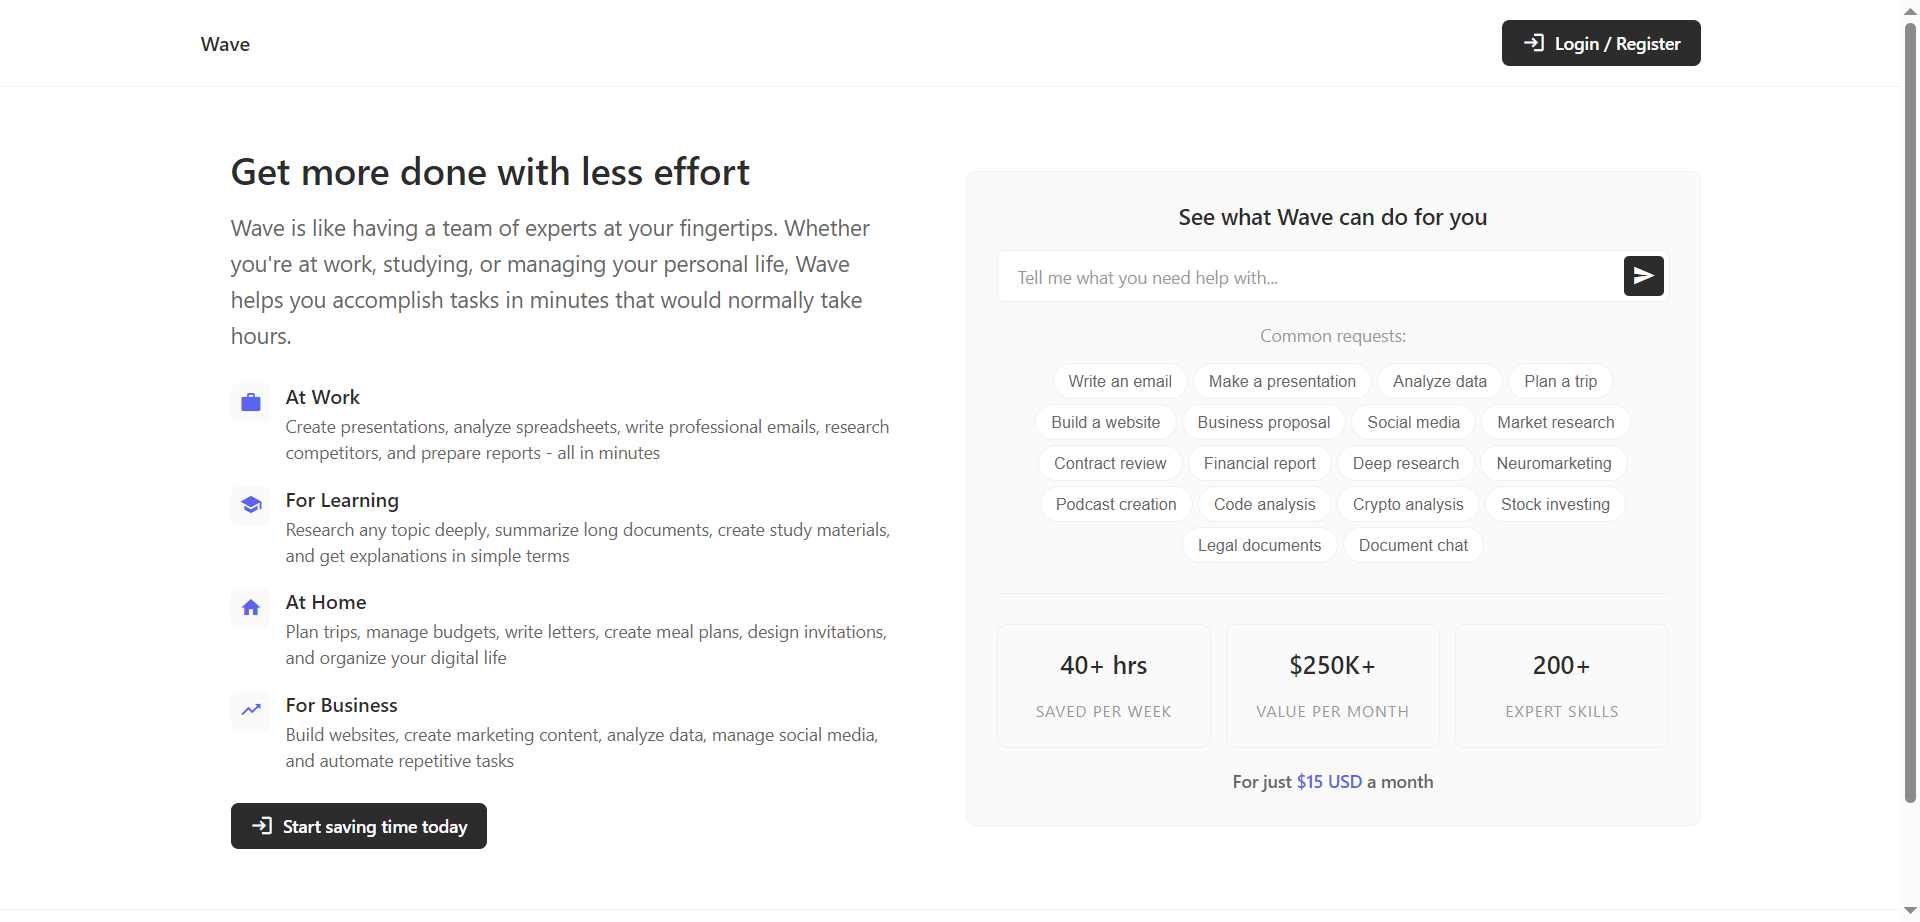Screen dimensions: 1920x922
Task: Click the arrow icon on Start saving time today
Action: tap(262, 826)
